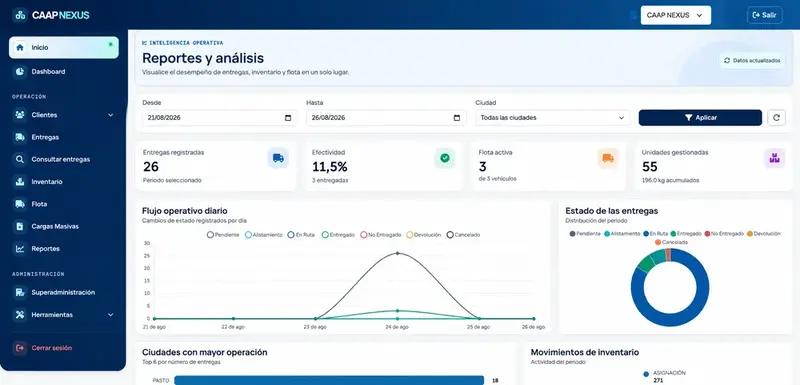Screen dimensions: 800x385
Task: Click Cancelado orange swatch in Estado legend
Action: [658, 242]
